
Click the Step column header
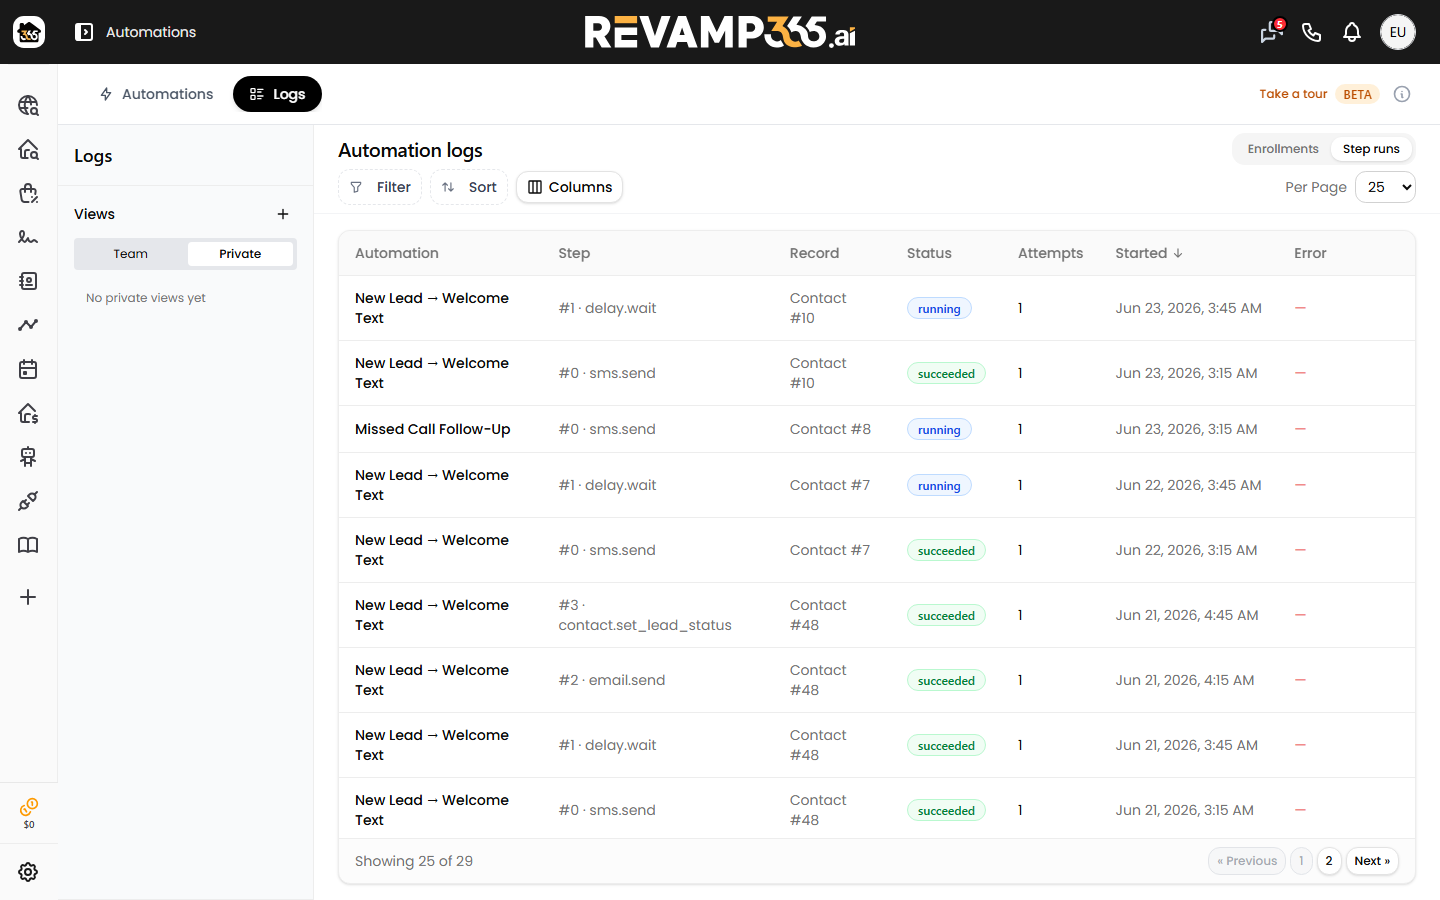click(574, 253)
